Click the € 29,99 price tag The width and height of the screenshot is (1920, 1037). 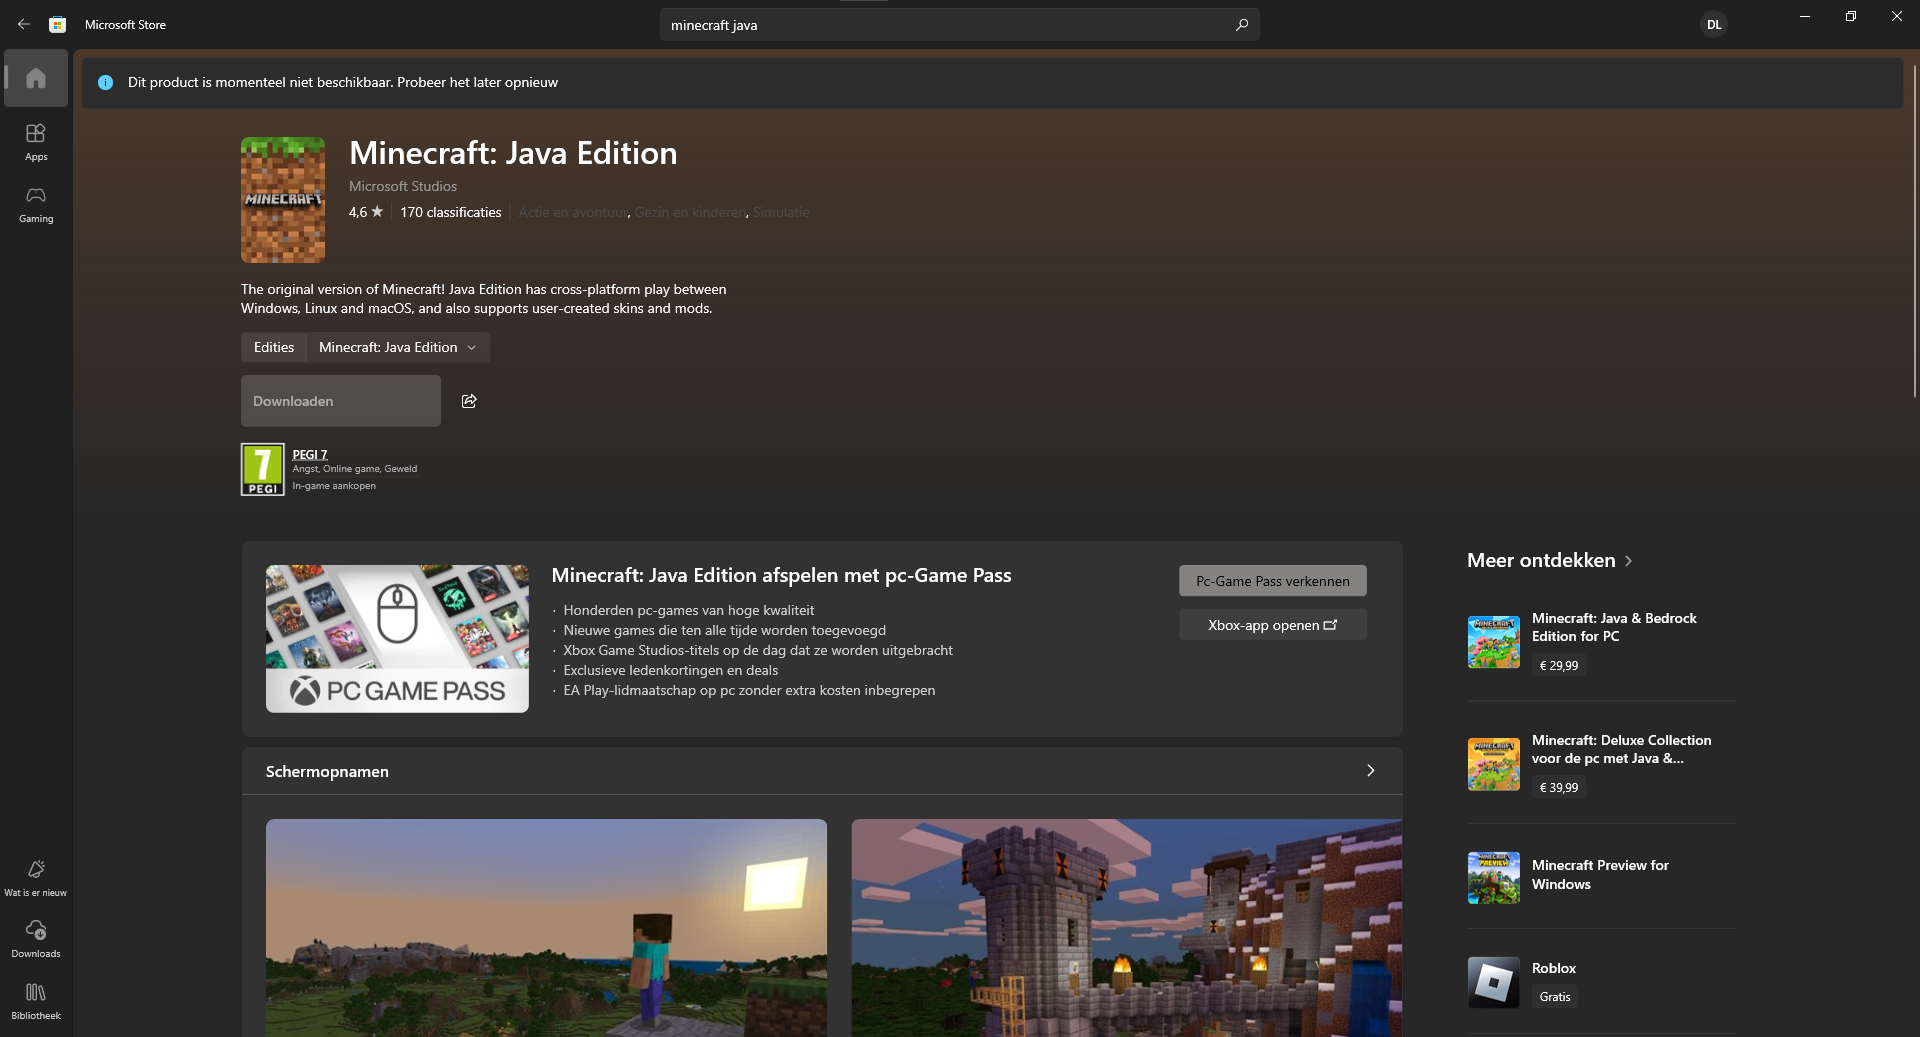1559,665
